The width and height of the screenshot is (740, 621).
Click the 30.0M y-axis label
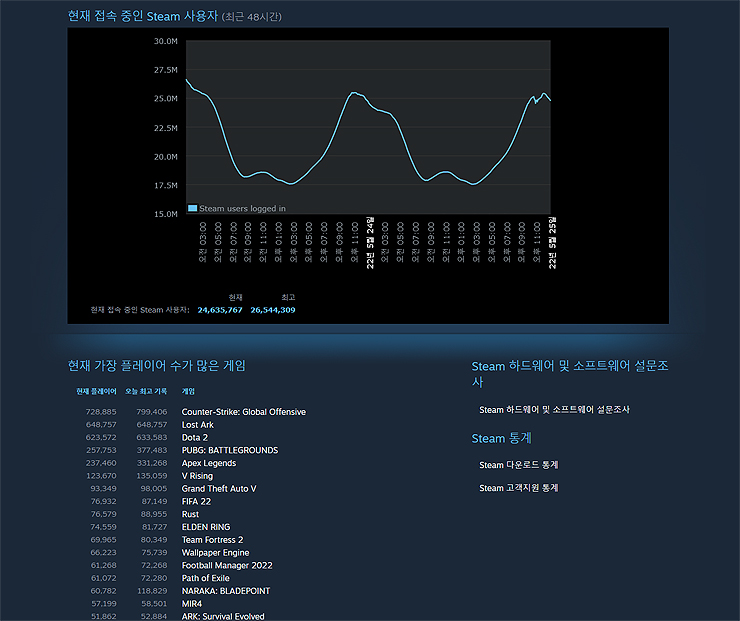166,41
